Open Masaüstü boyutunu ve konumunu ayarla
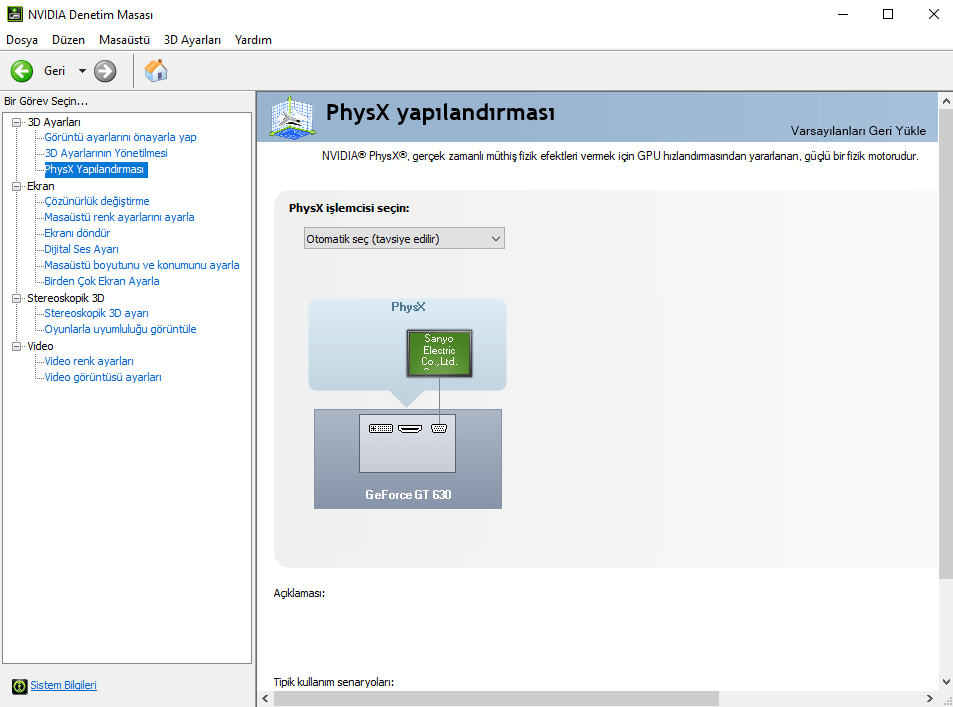 pos(142,265)
